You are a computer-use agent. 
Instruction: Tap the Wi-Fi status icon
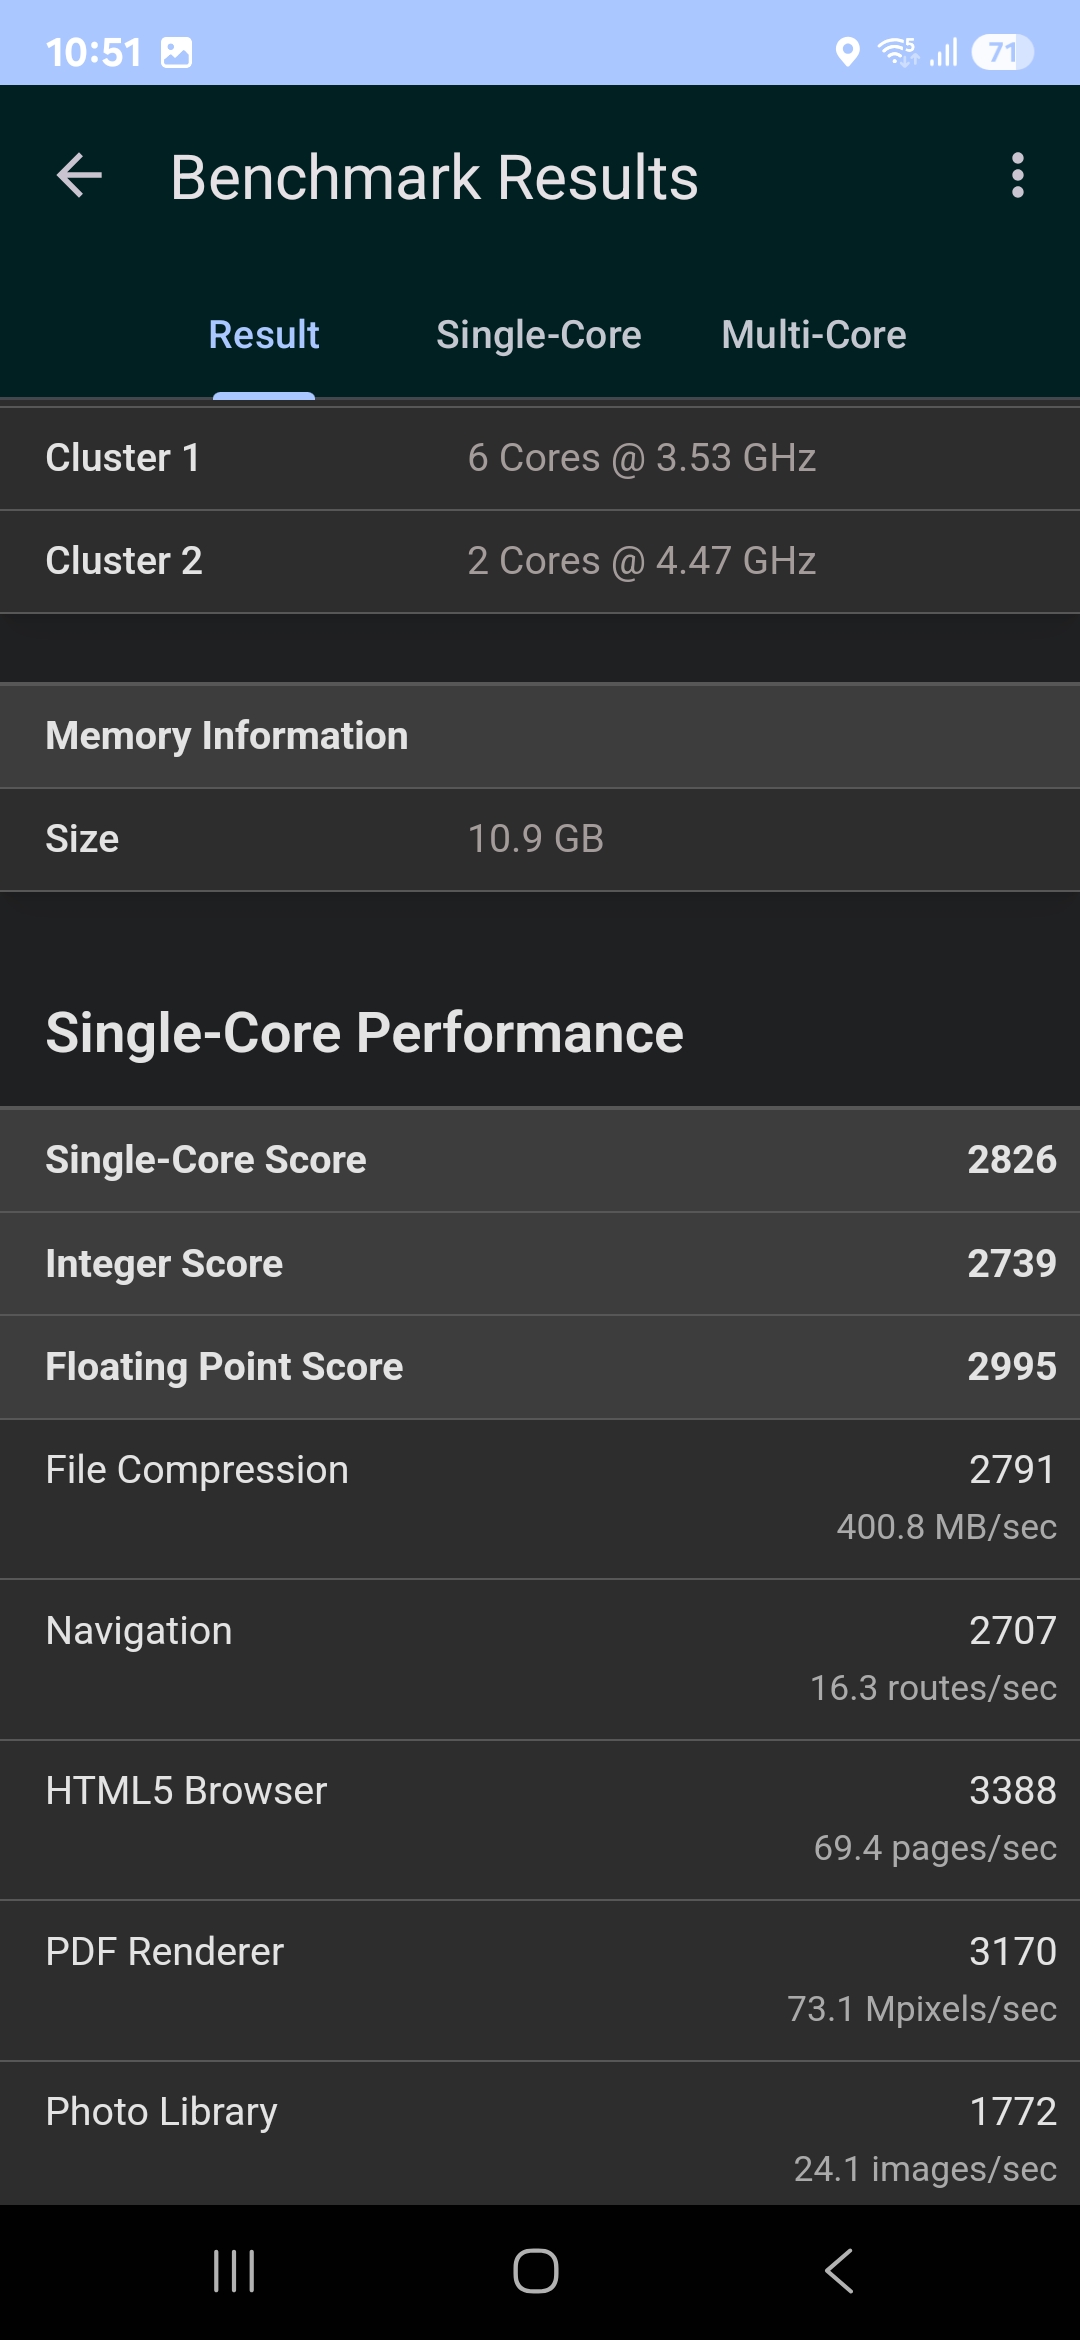coord(897,52)
